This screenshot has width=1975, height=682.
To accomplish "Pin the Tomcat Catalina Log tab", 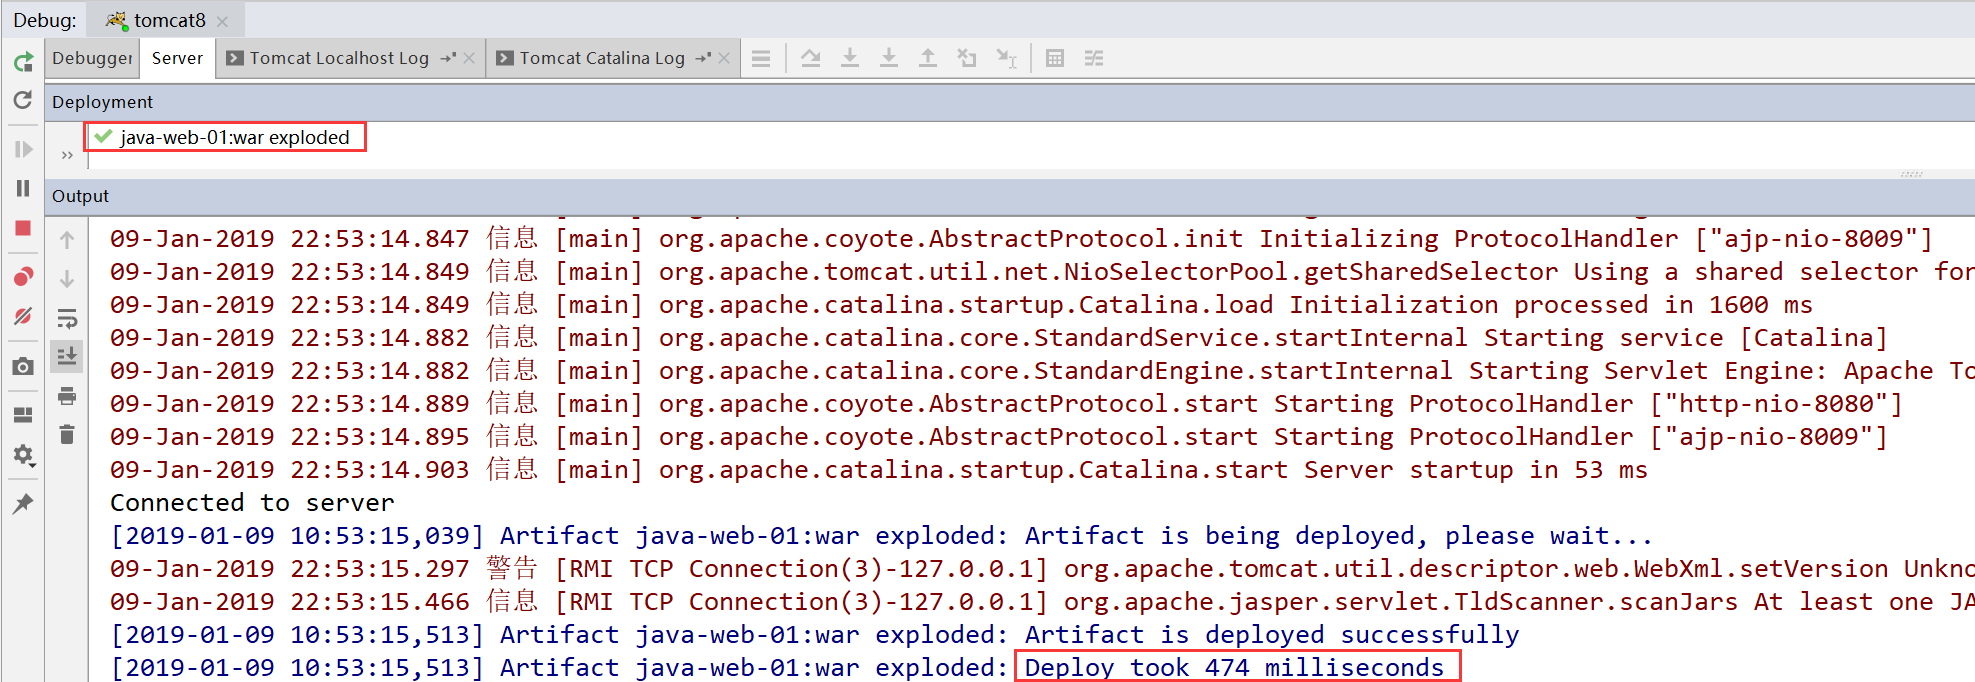I will tap(704, 58).
